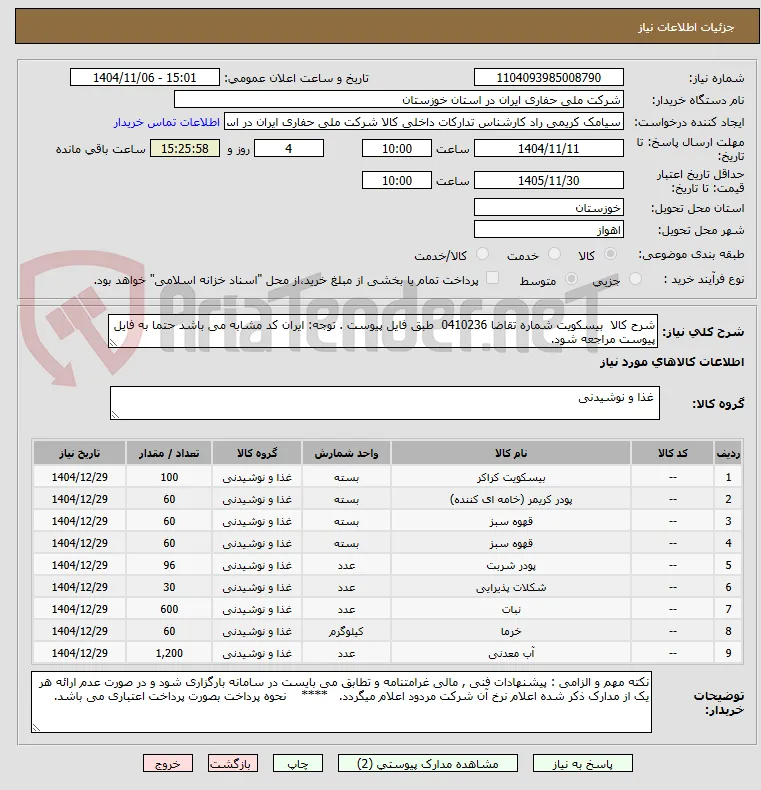Click the نام دستگاه خریدار field

click(399, 100)
